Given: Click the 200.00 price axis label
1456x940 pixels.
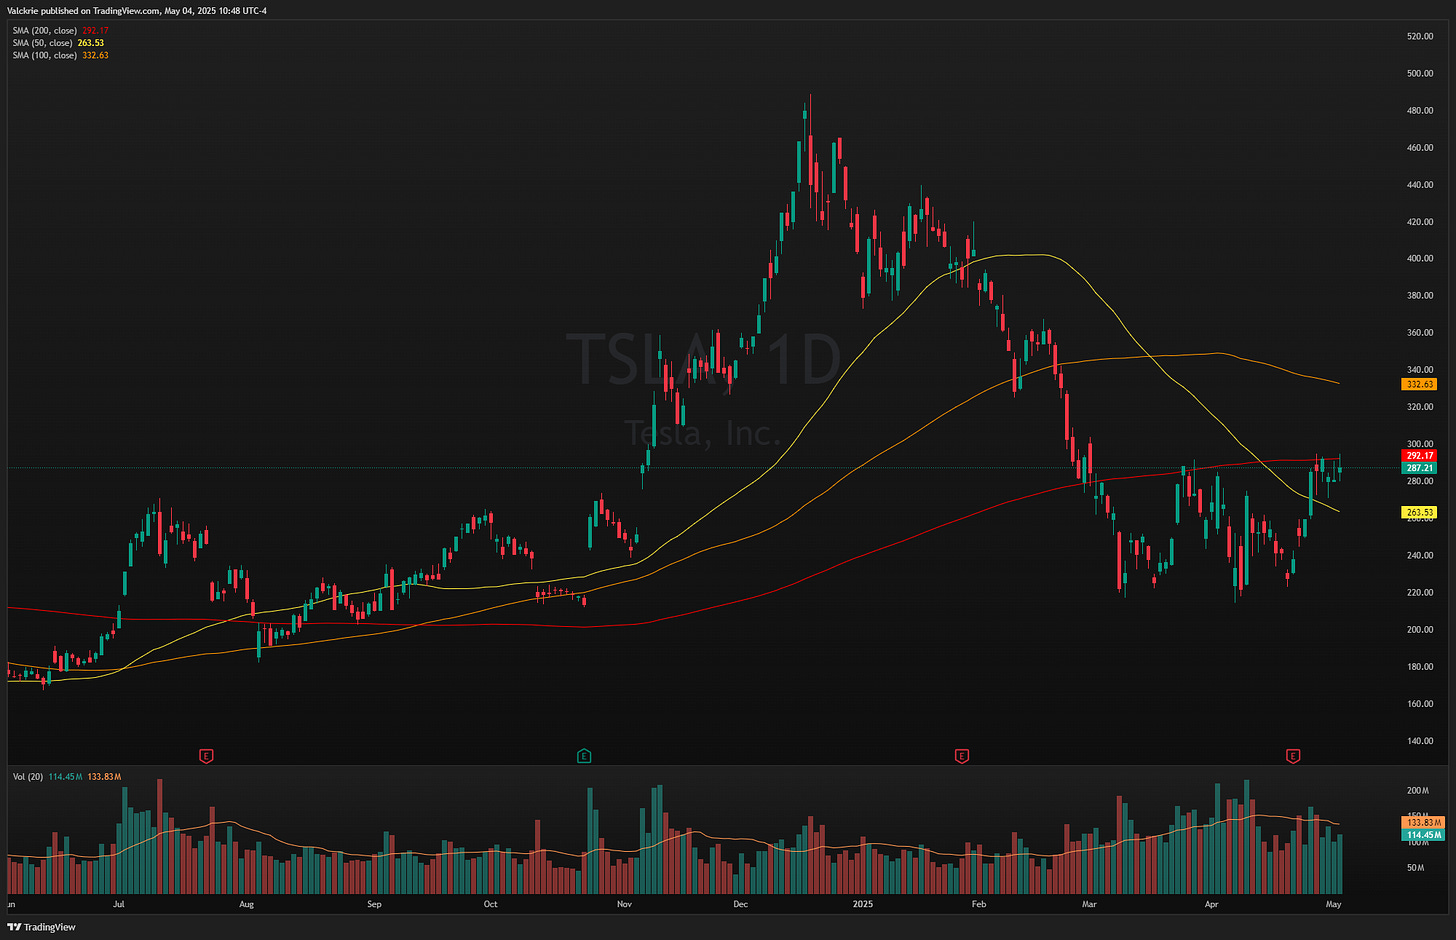Looking at the screenshot, I should 1420,630.
